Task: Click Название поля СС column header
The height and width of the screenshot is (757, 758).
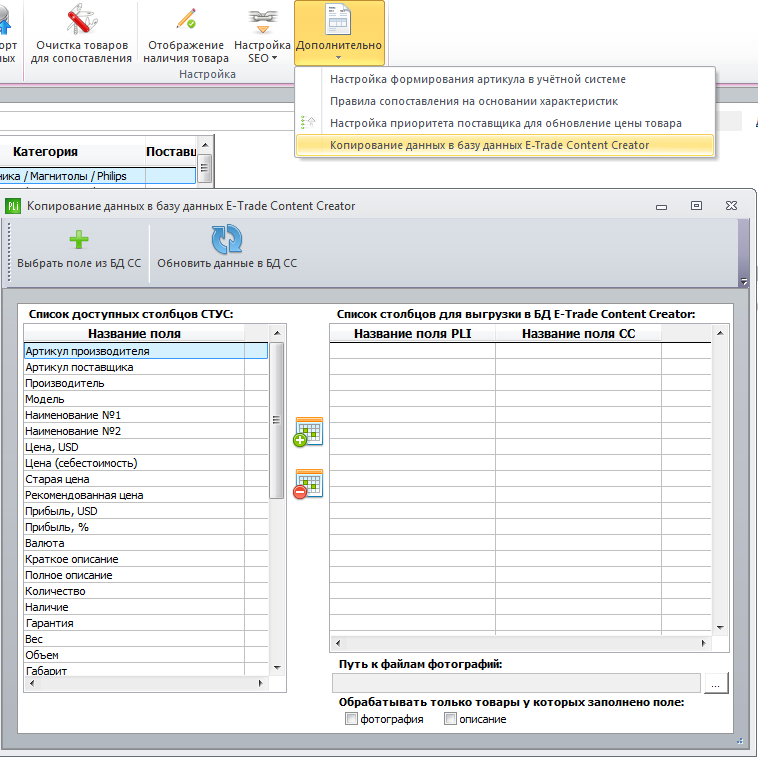Action: pos(578,334)
